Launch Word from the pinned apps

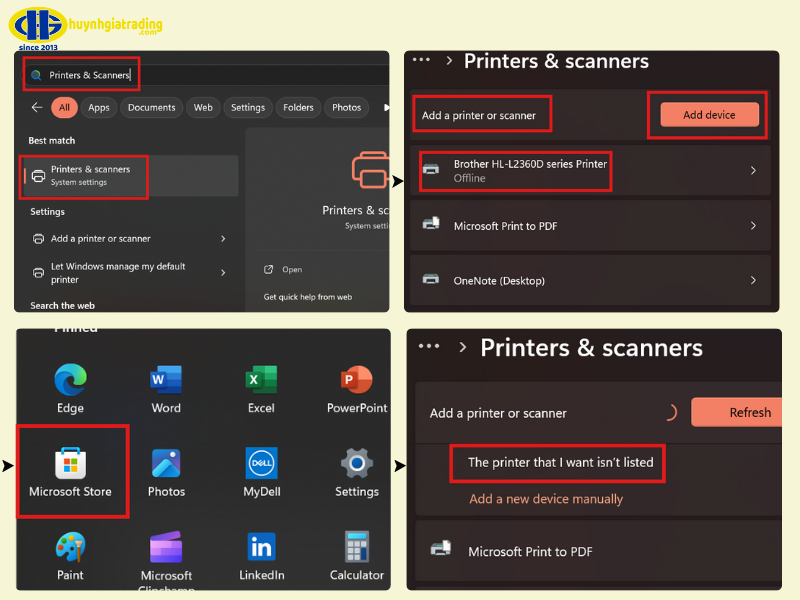pos(166,379)
